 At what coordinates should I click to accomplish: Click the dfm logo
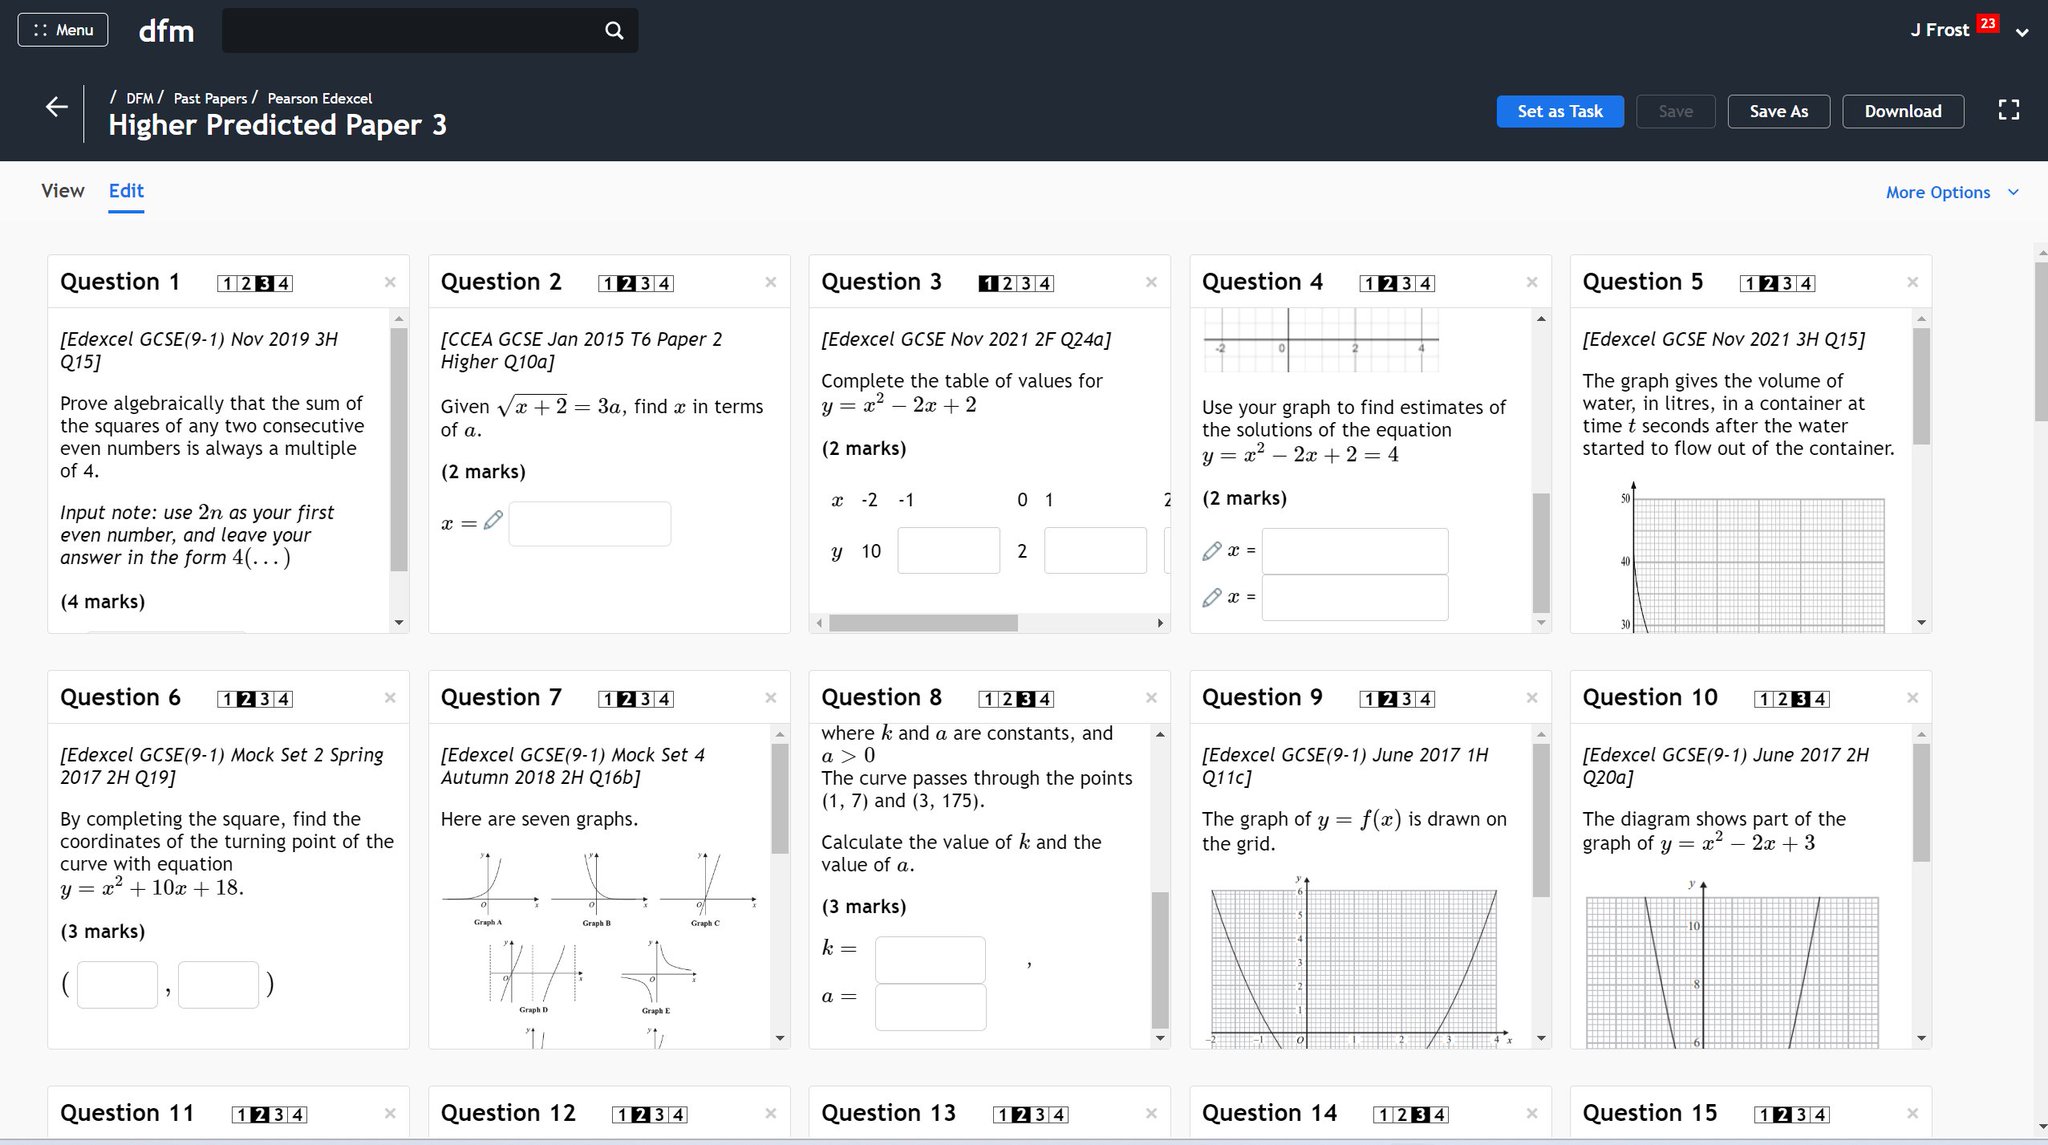click(166, 31)
